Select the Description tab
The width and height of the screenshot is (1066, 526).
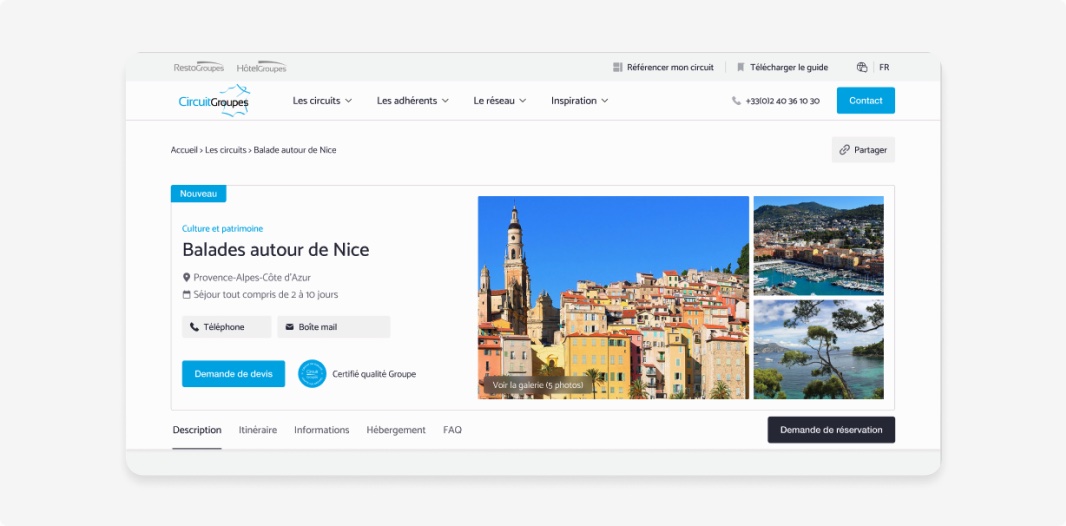(196, 430)
